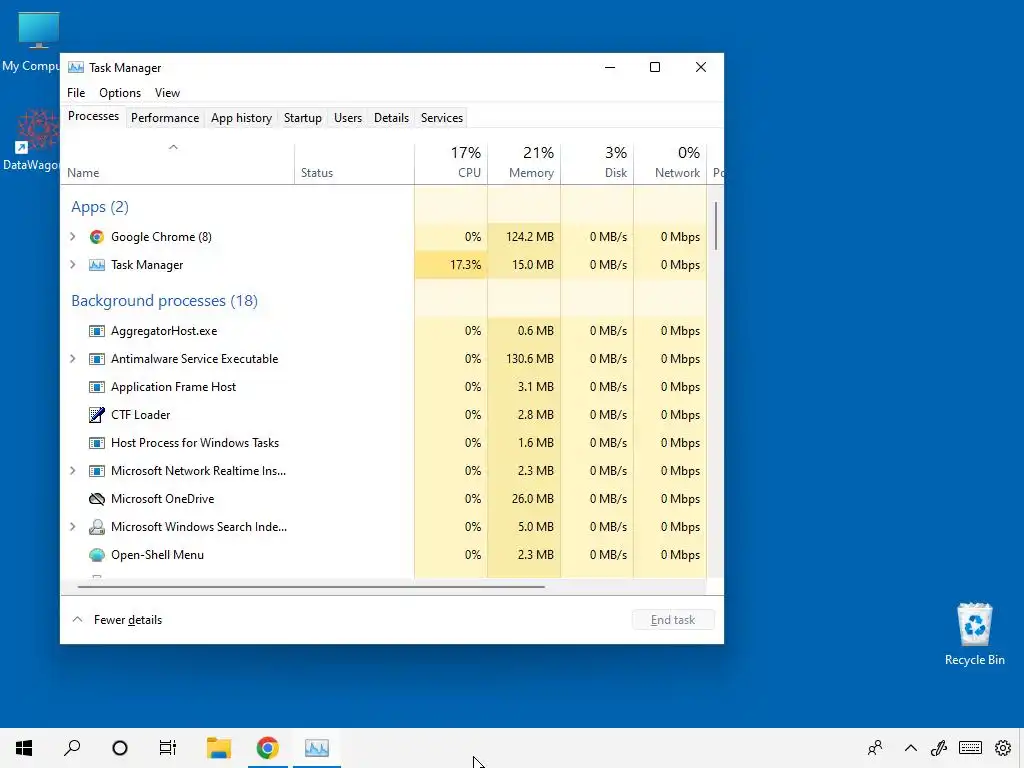Open taskbar Search magnifier
The image size is (1024, 768).
tap(72, 748)
